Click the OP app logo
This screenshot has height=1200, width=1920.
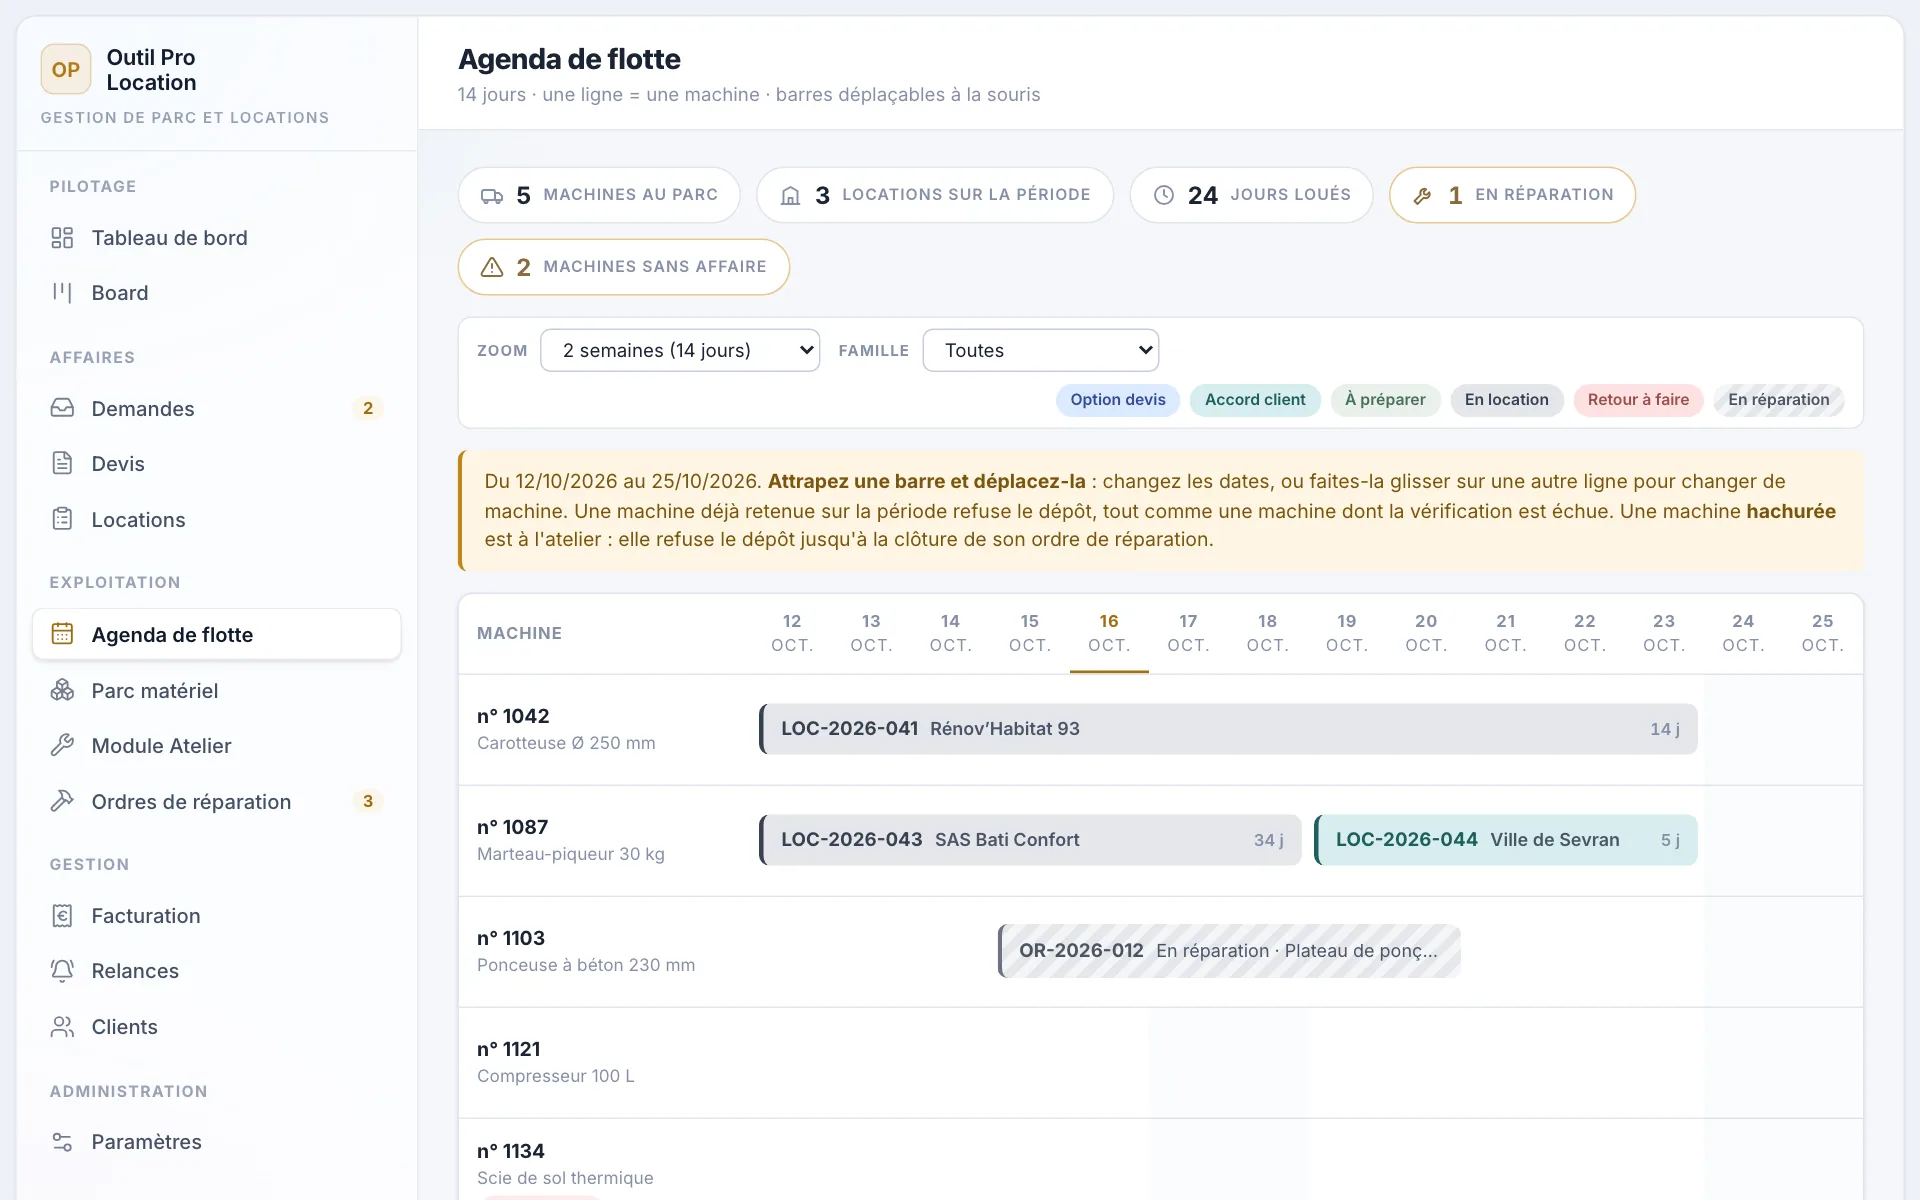click(66, 70)
